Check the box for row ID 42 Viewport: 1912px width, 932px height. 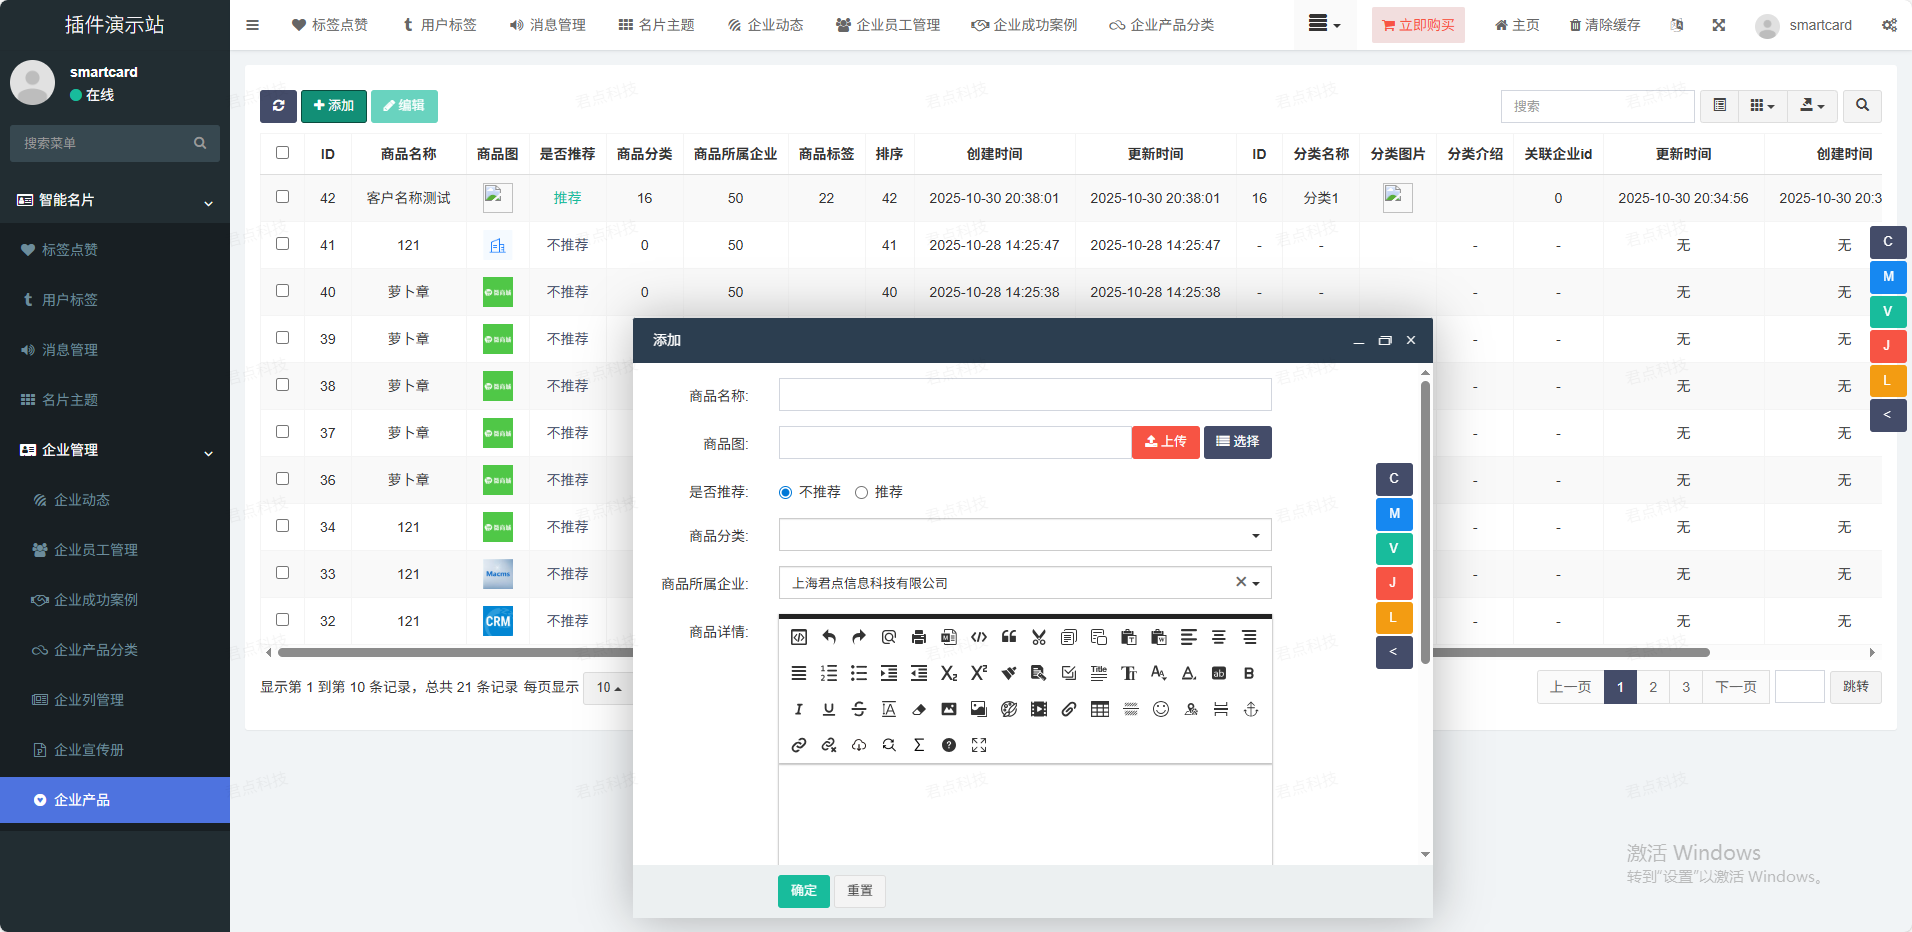coord(282,197)
